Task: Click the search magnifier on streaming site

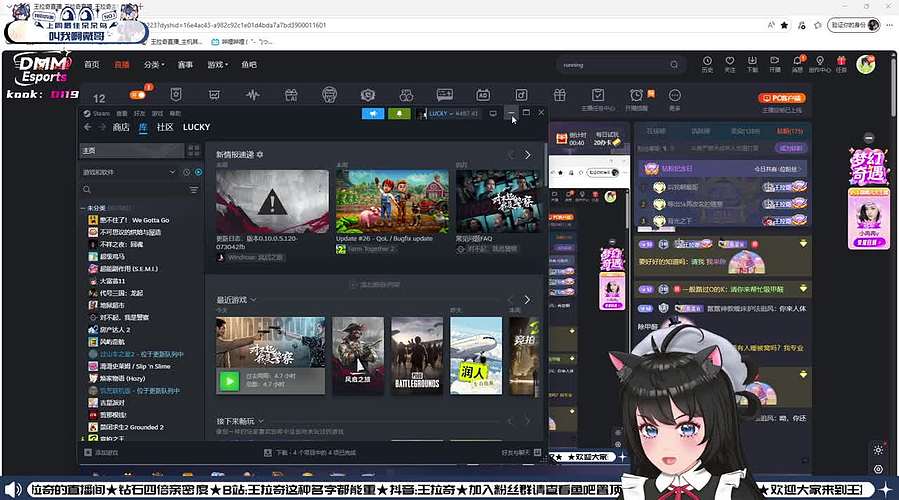Action: click(674, 65)
